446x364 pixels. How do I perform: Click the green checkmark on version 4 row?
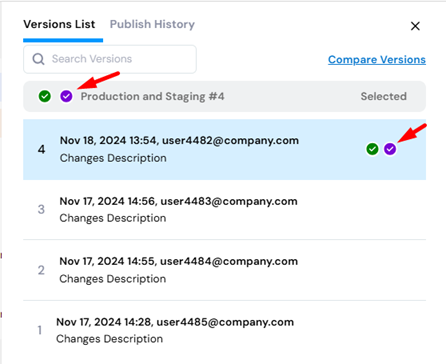pyautogui.click(x=372, y=149)
